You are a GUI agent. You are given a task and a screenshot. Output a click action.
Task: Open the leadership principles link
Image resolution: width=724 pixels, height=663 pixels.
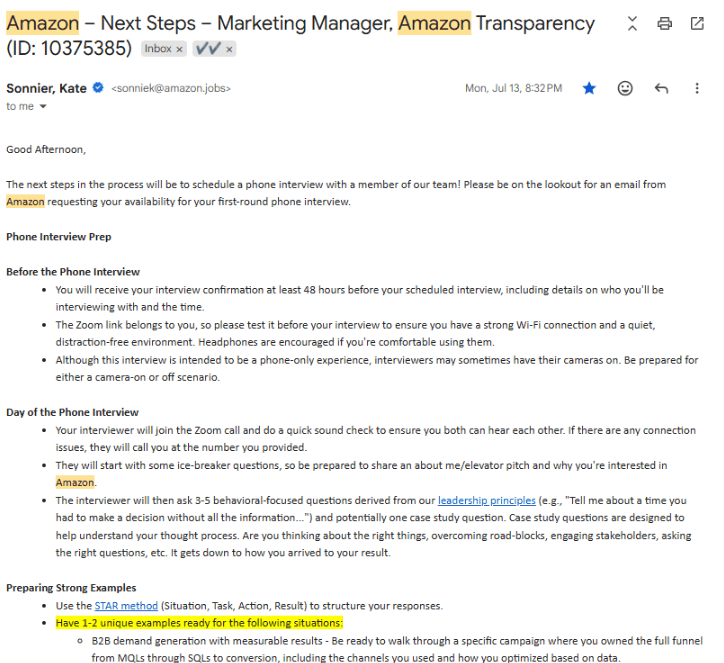click(x=487, y=500)
